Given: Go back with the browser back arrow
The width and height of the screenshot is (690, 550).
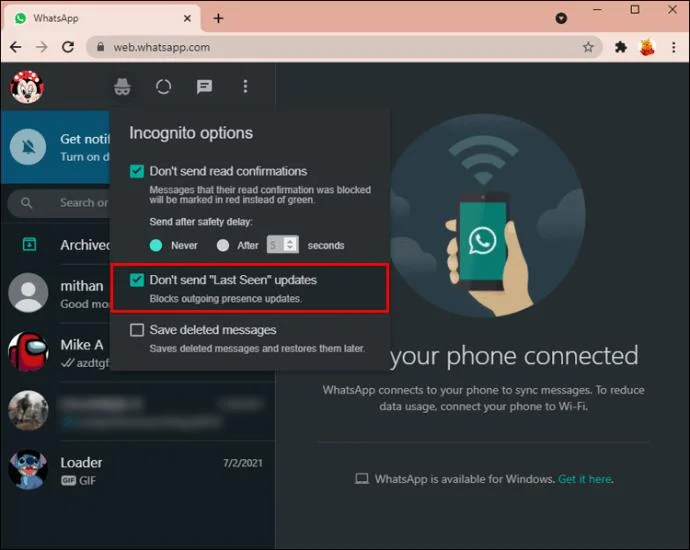Looking at the screenshot, I should point(16,47).
